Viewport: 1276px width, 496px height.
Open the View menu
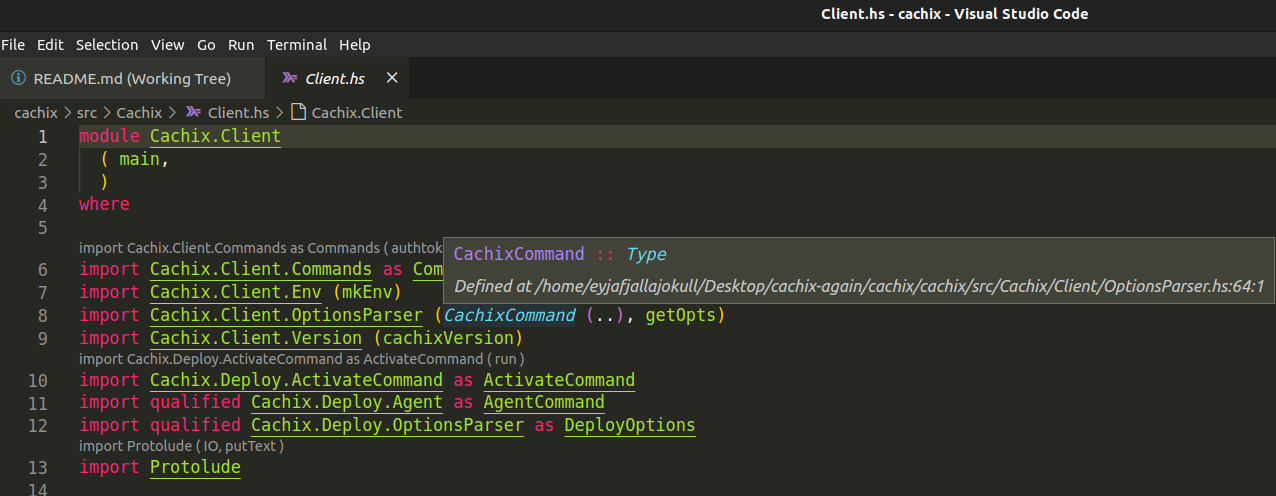point(168,45)
